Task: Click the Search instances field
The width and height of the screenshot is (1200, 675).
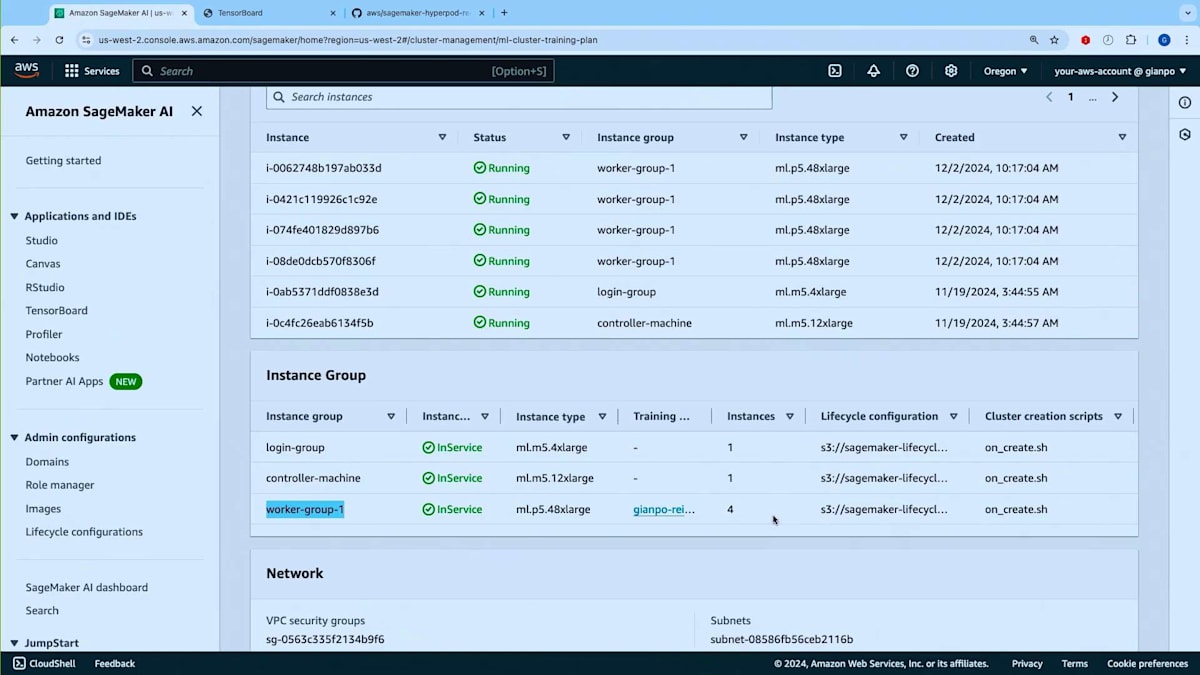Action: coord(519,97)
